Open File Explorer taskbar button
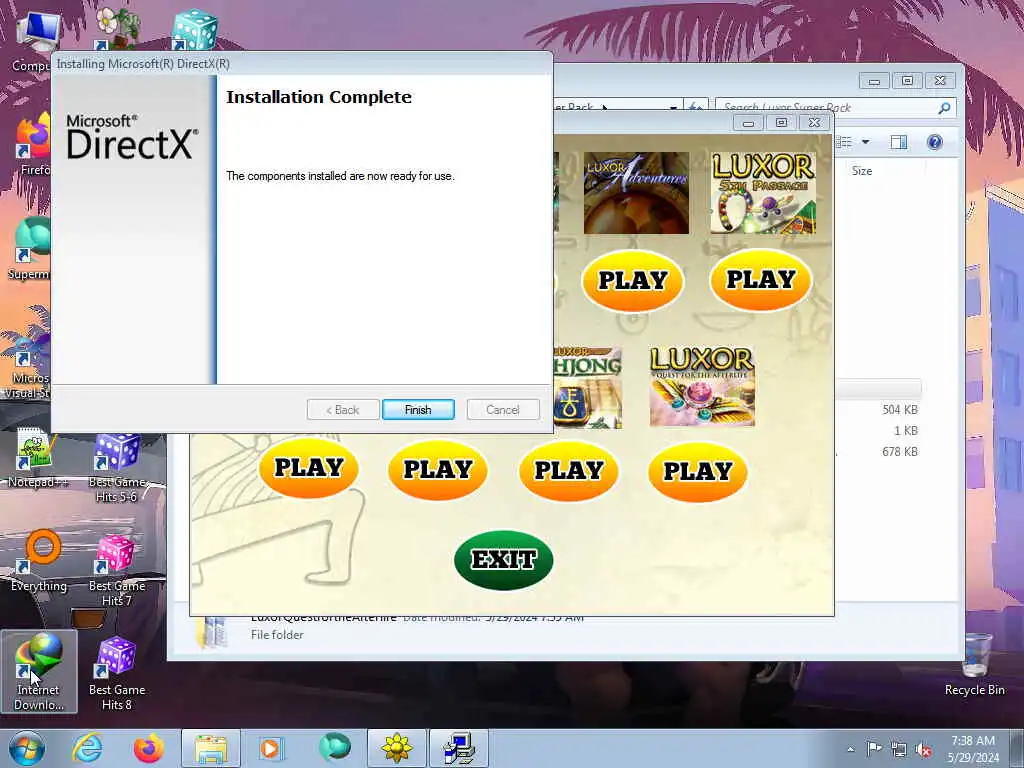The width and height of the screenshot is (1024, 768). (210, 748)
